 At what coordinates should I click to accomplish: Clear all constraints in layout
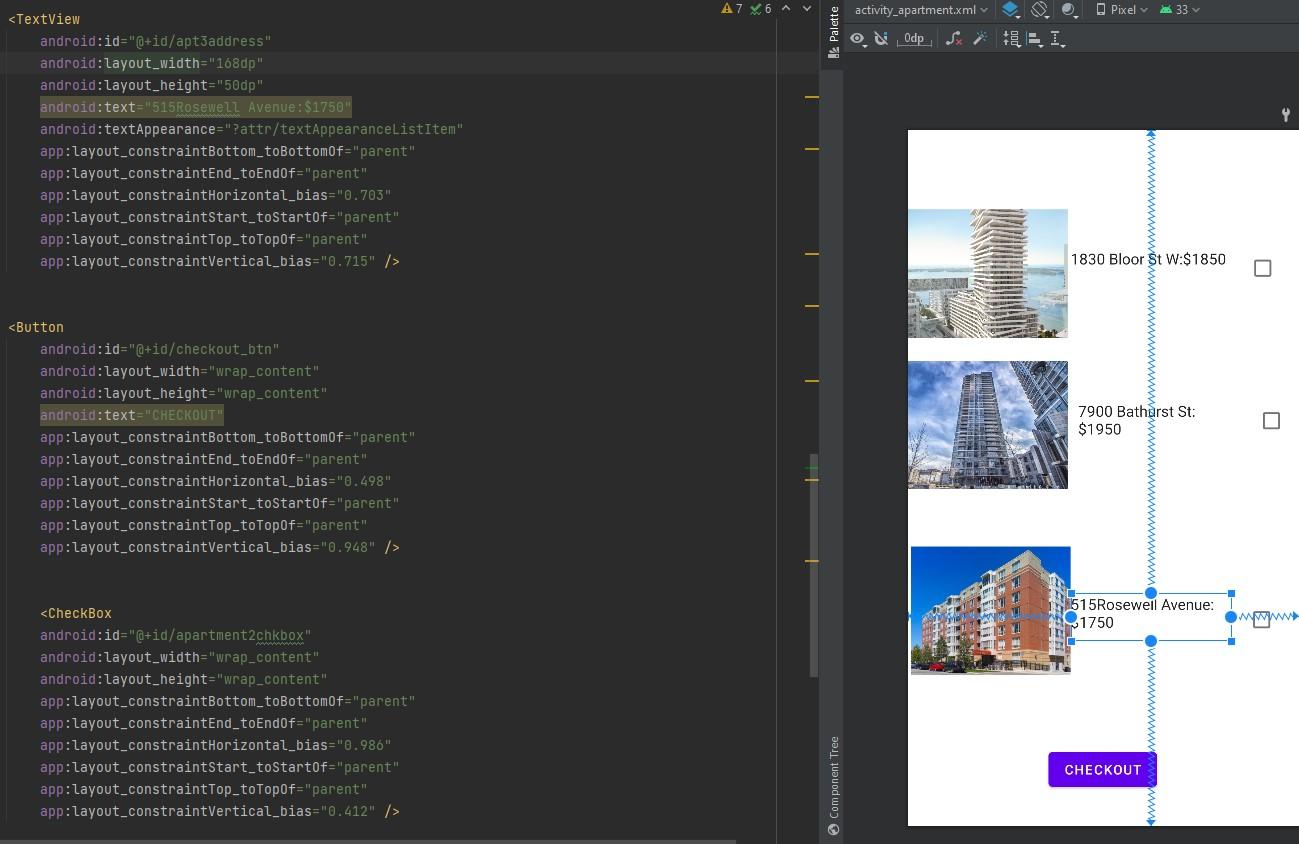pyautogui.click(x=952, y=37)
